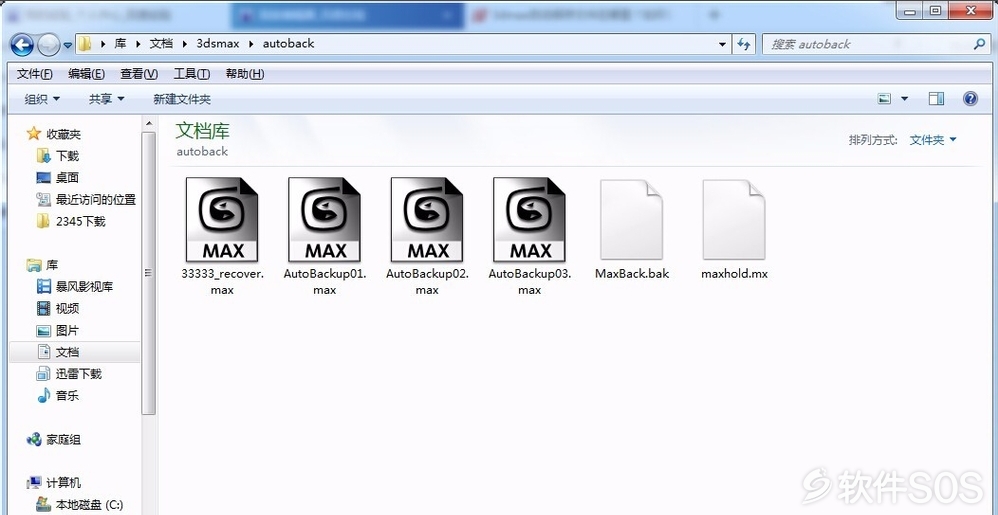Viewport: 998px width, 515px height.
Task: Click autoback in the address breadcrumb
Action: [288, 44]
